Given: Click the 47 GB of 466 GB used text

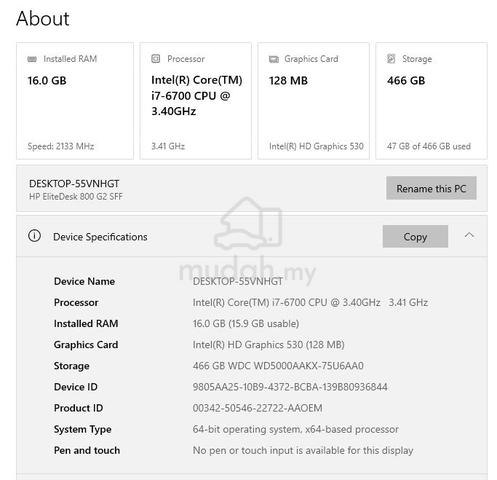Looking at the screenshot, I should point(429,146).
